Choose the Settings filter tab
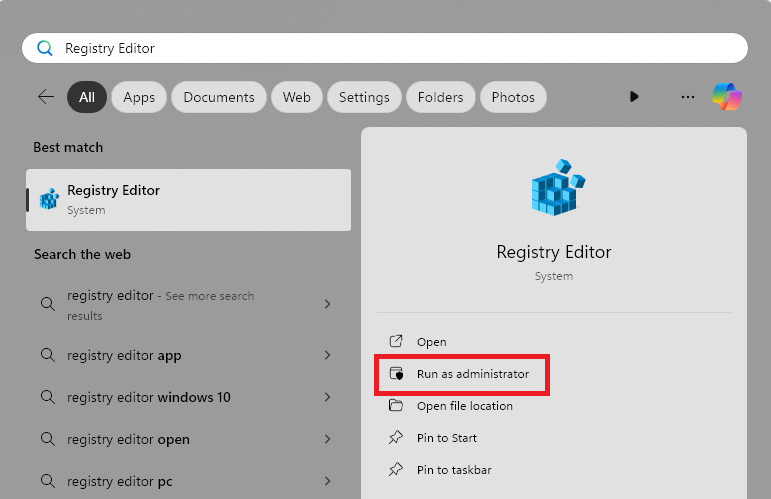The image size is (771, 499). tap(364, 97)
